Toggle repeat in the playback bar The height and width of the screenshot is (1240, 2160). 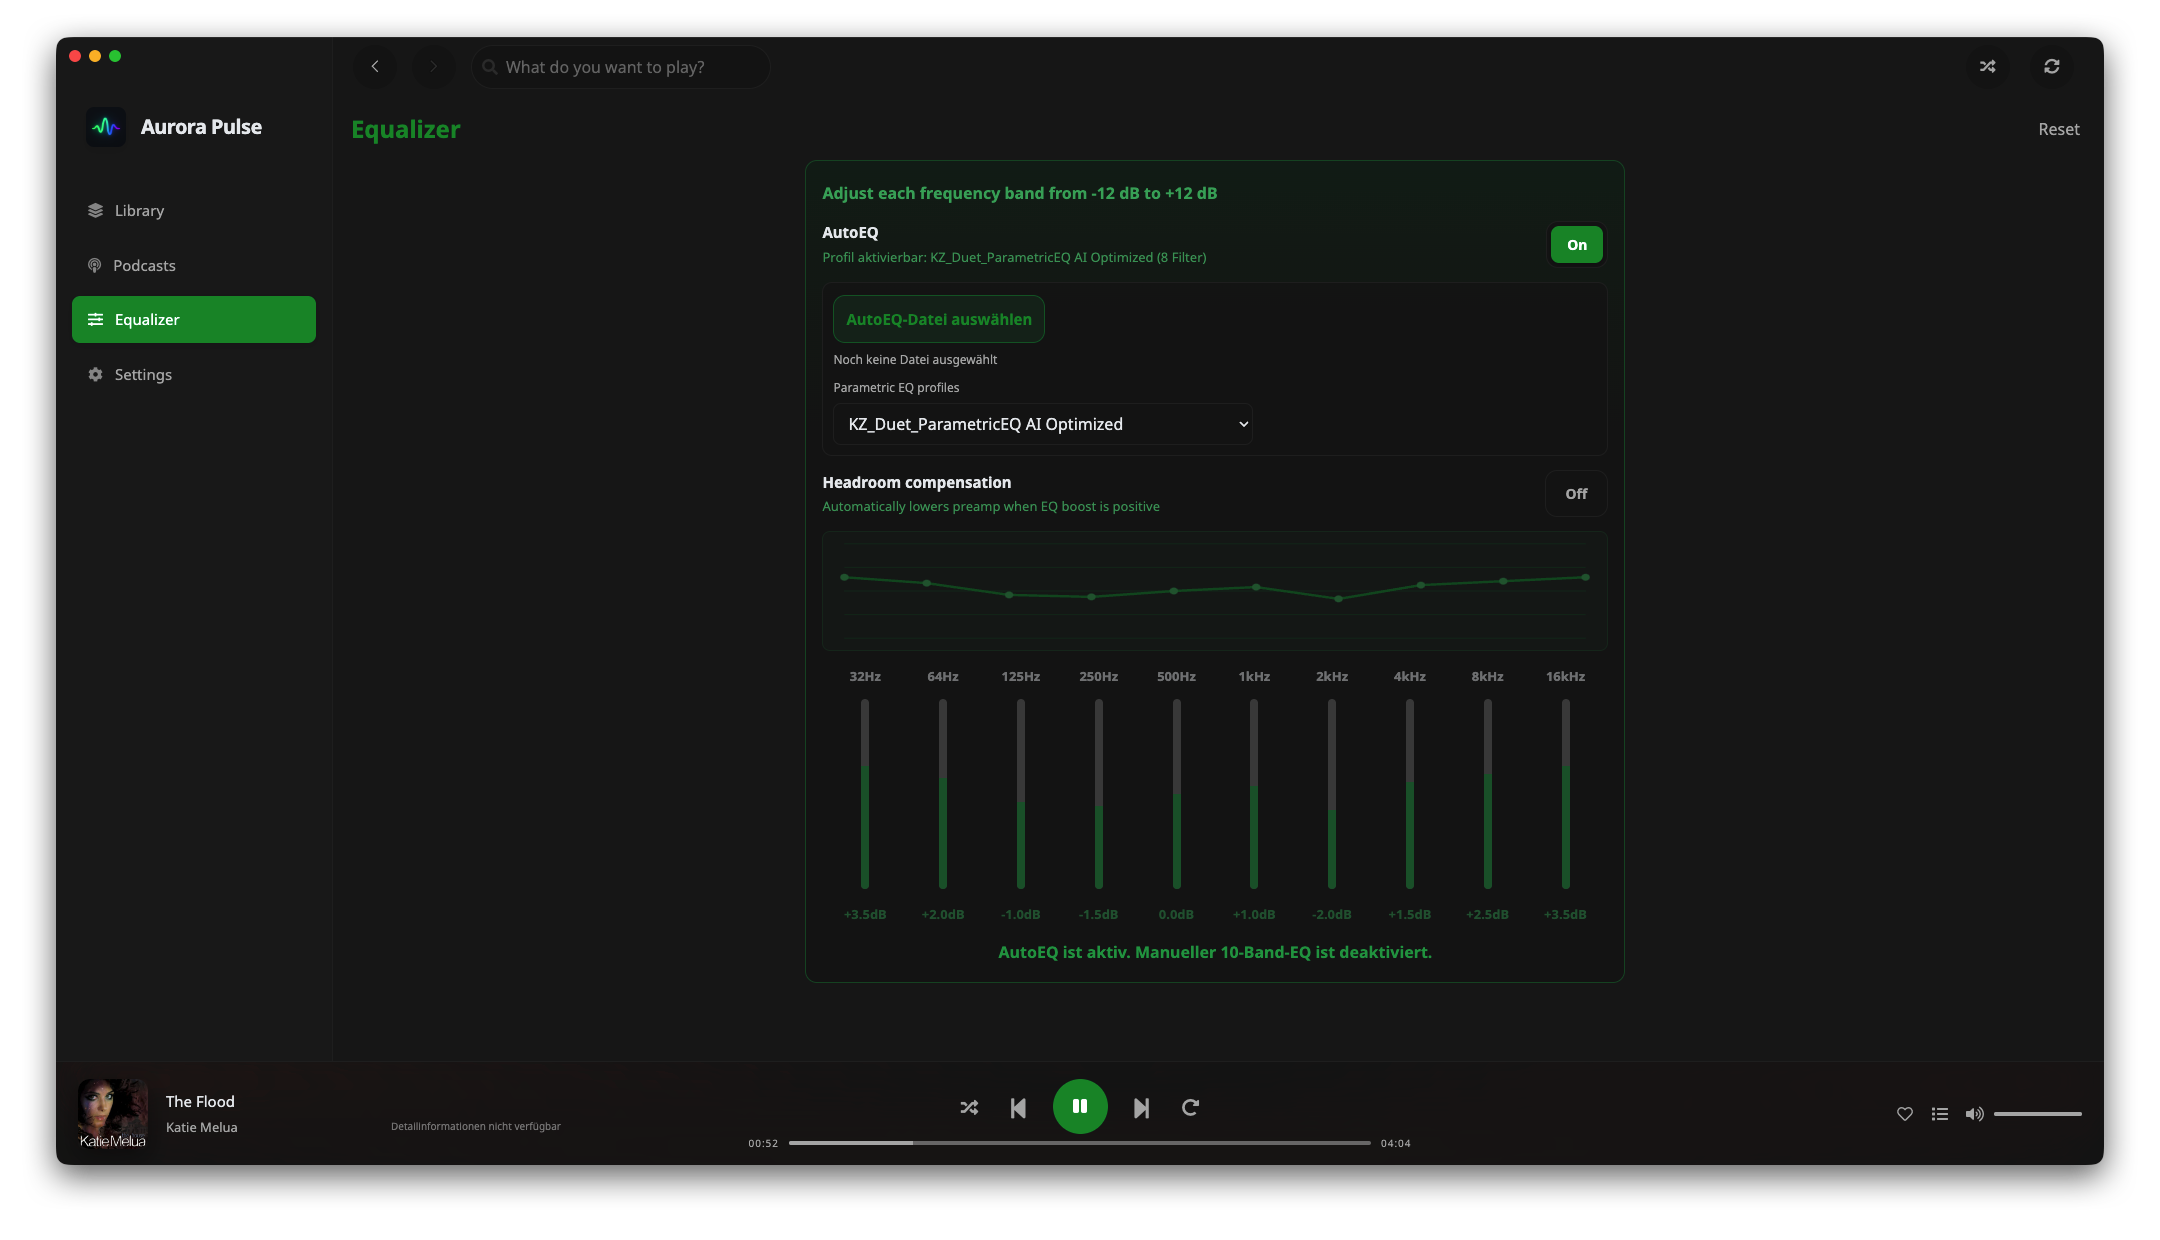coord(1190,1107)
